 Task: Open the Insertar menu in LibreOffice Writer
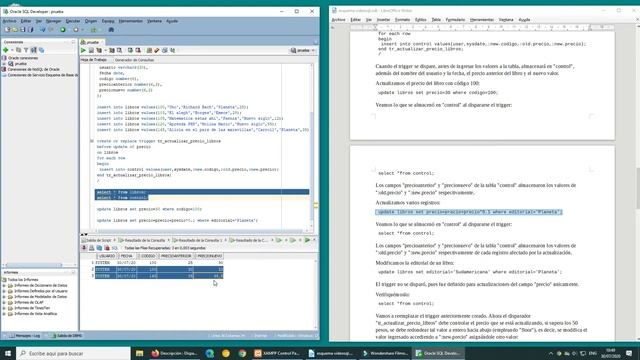click(x=383, y=20)
